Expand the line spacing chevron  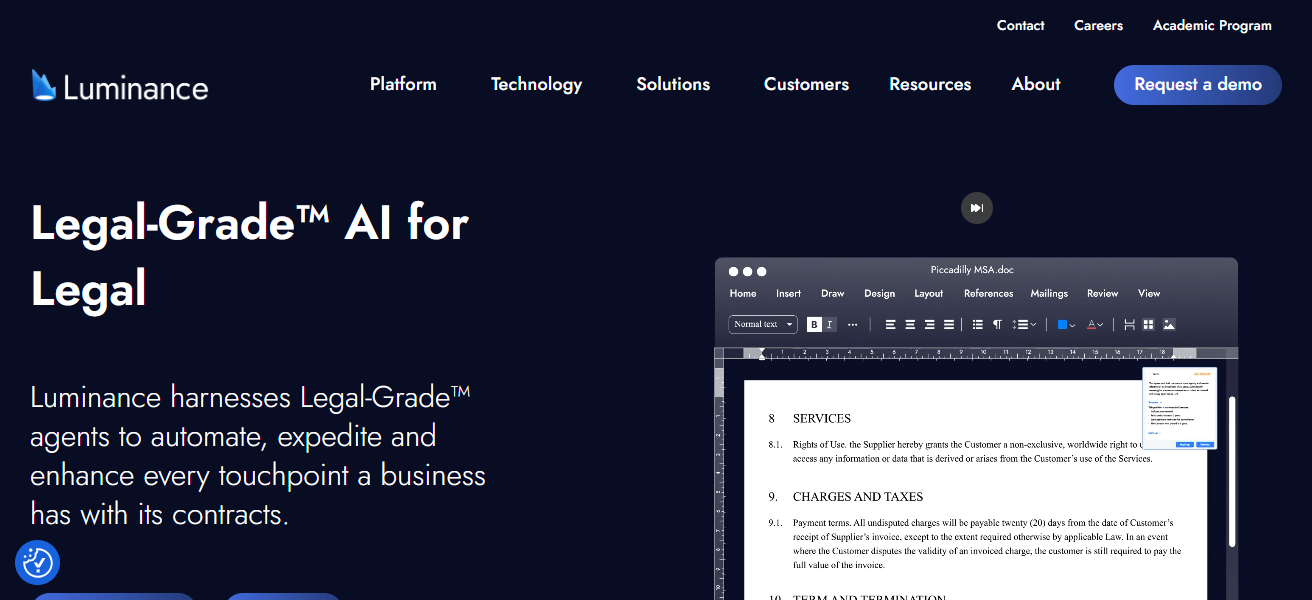[1033, 324]
